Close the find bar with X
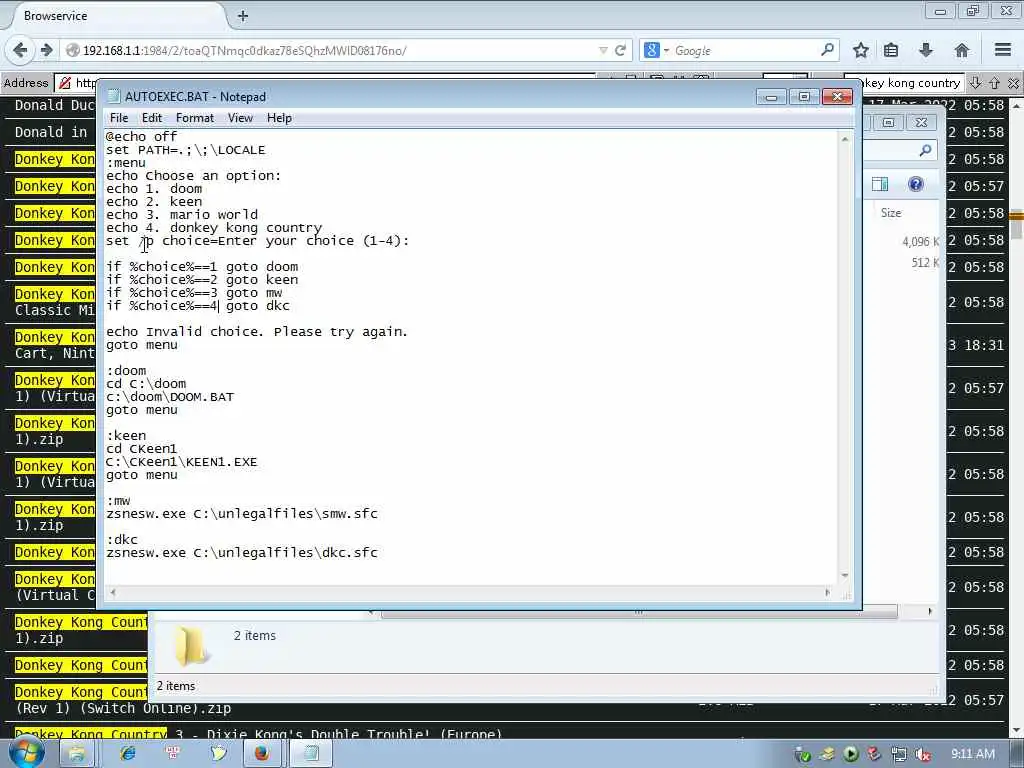This screenshot has width=1024, height=768. click(1013, 83)
